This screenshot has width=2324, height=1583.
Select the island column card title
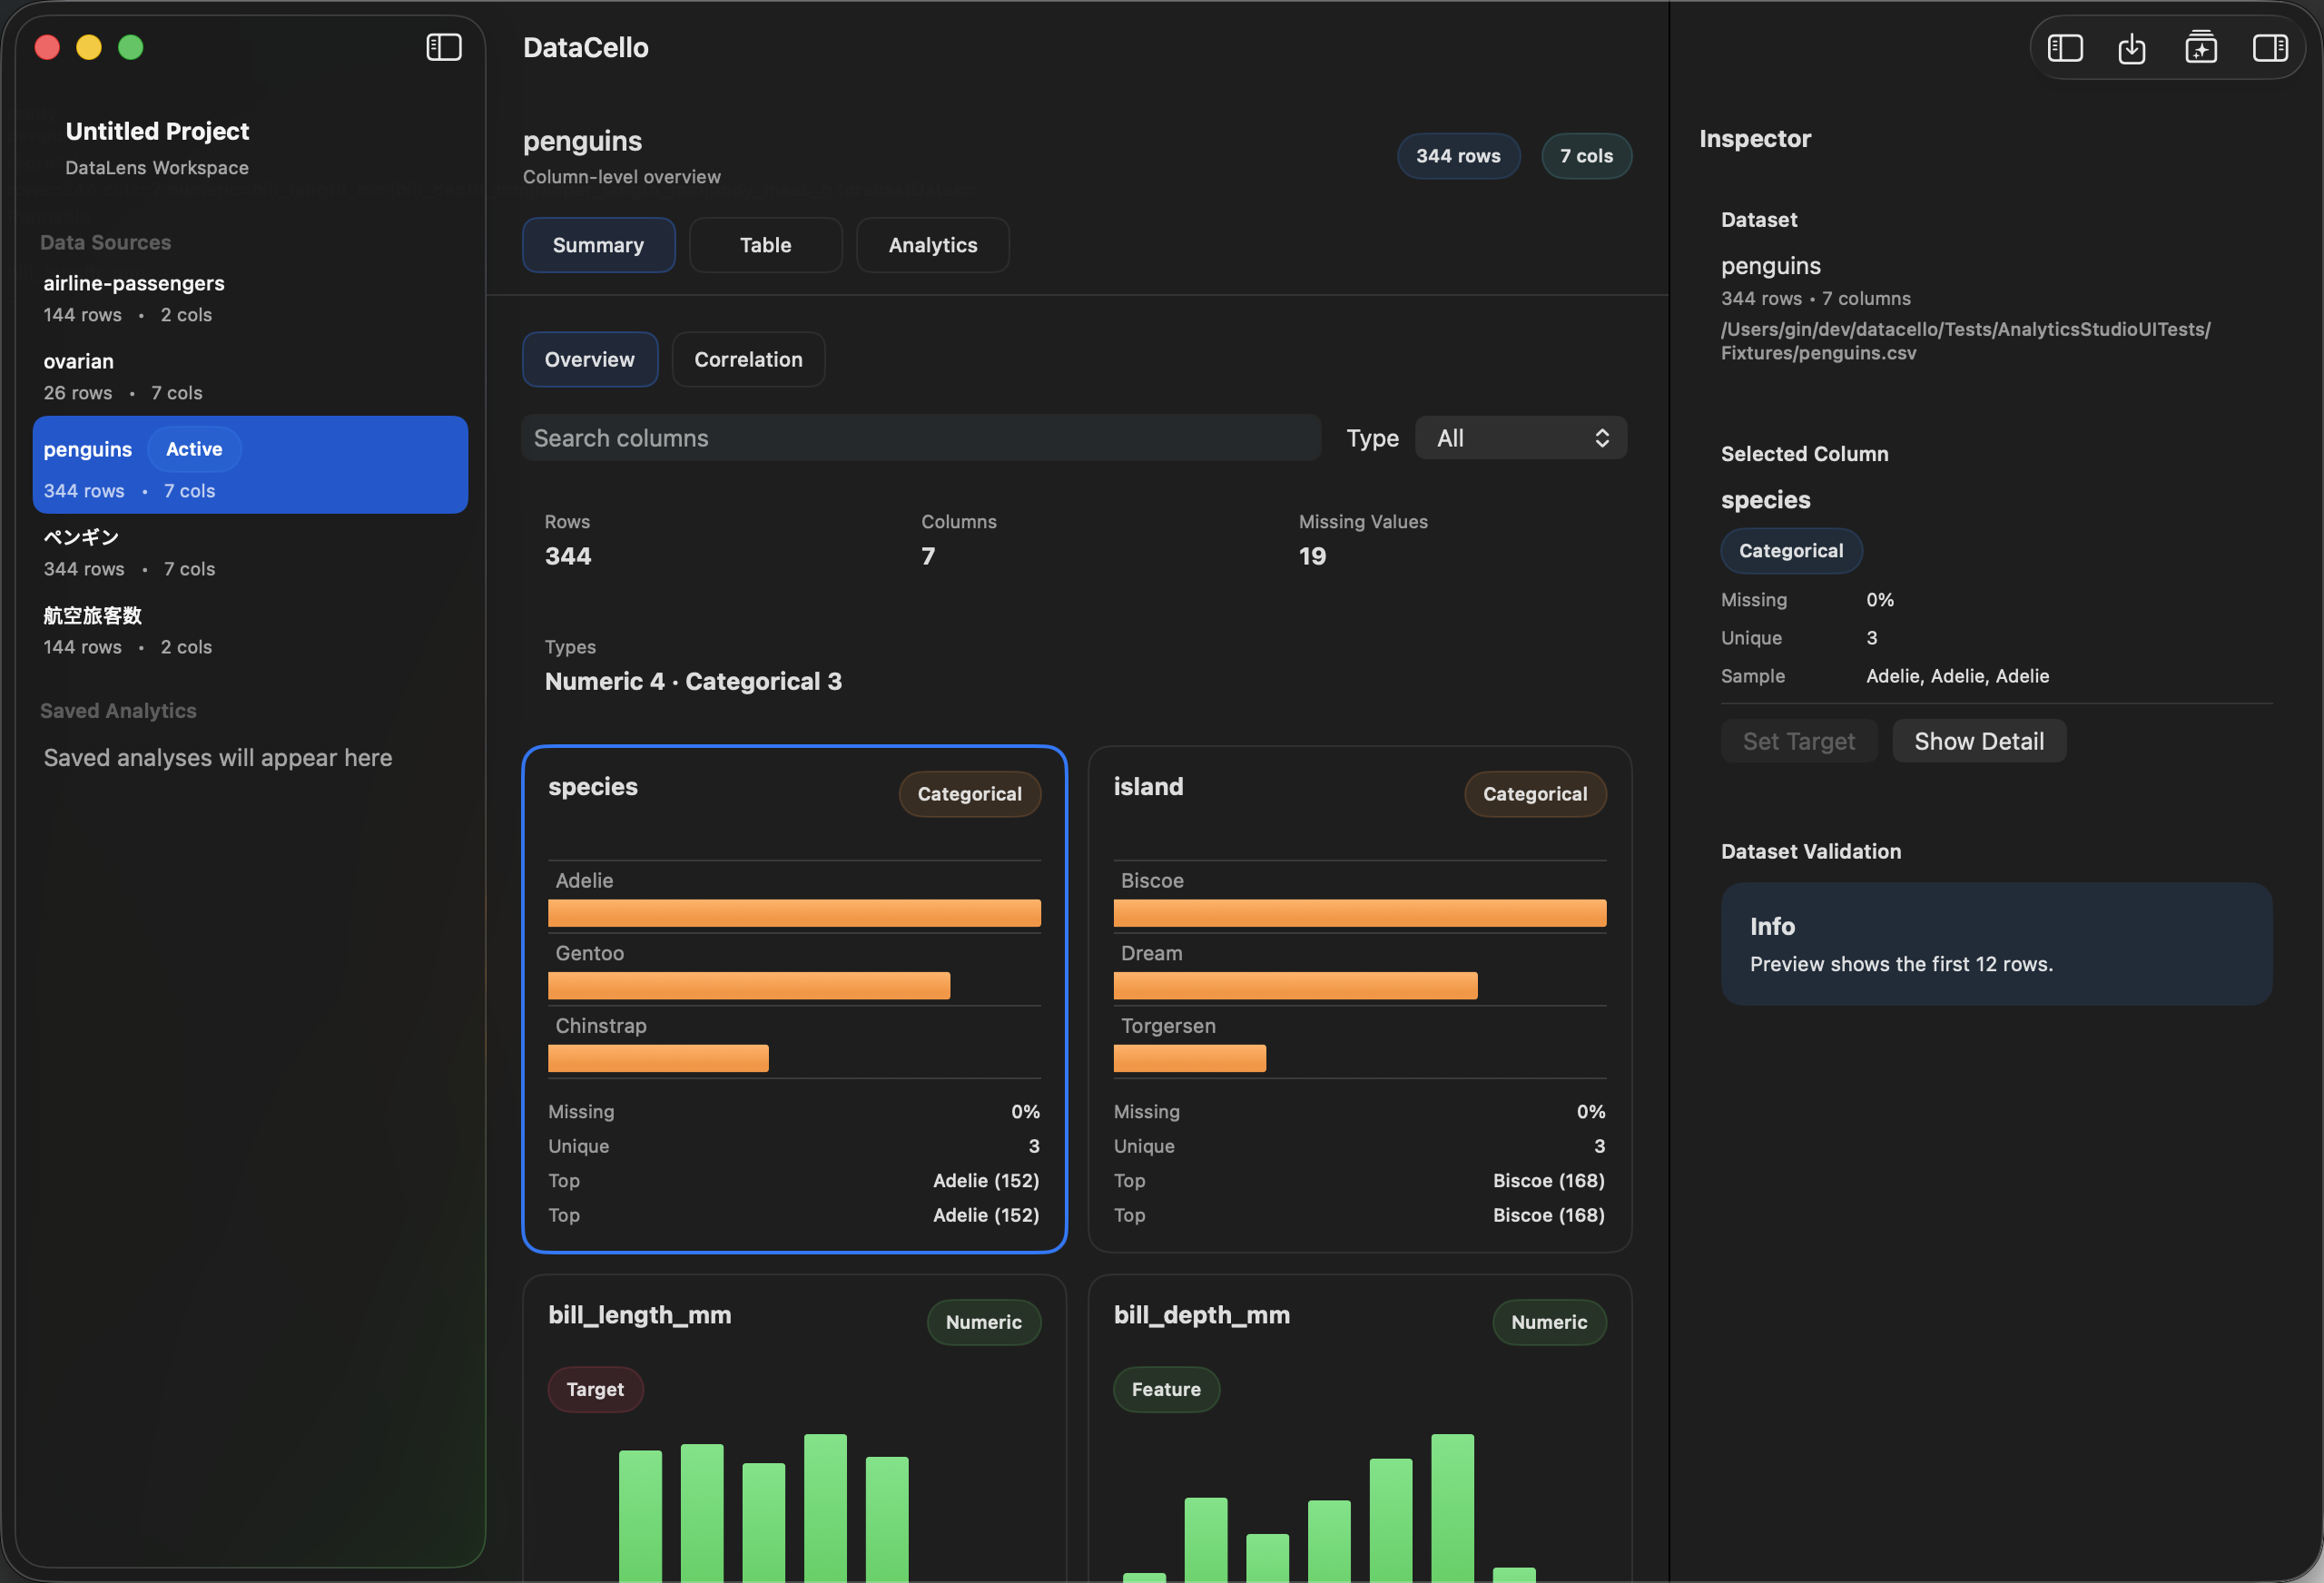[1148, 786]
